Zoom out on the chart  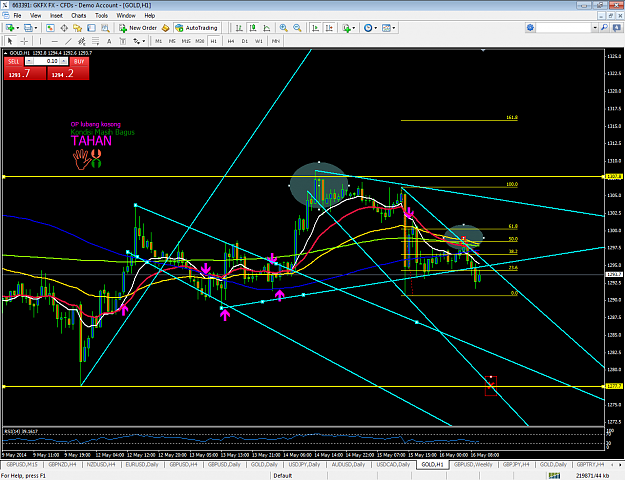[x=297, y=28]
